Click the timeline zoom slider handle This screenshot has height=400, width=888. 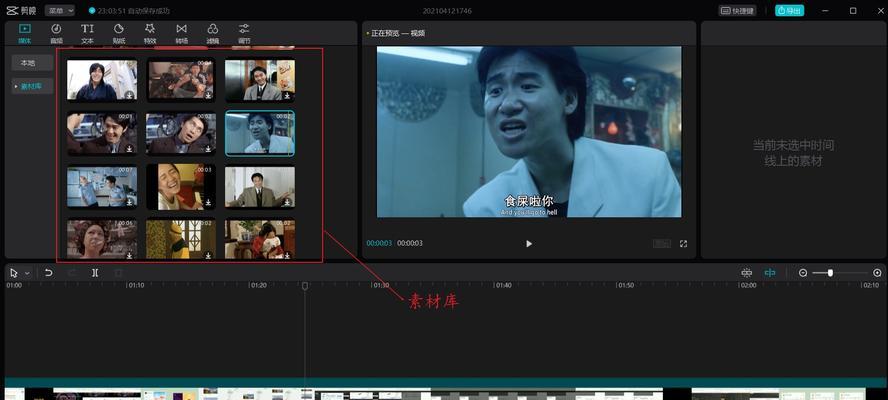coord(830,273)
